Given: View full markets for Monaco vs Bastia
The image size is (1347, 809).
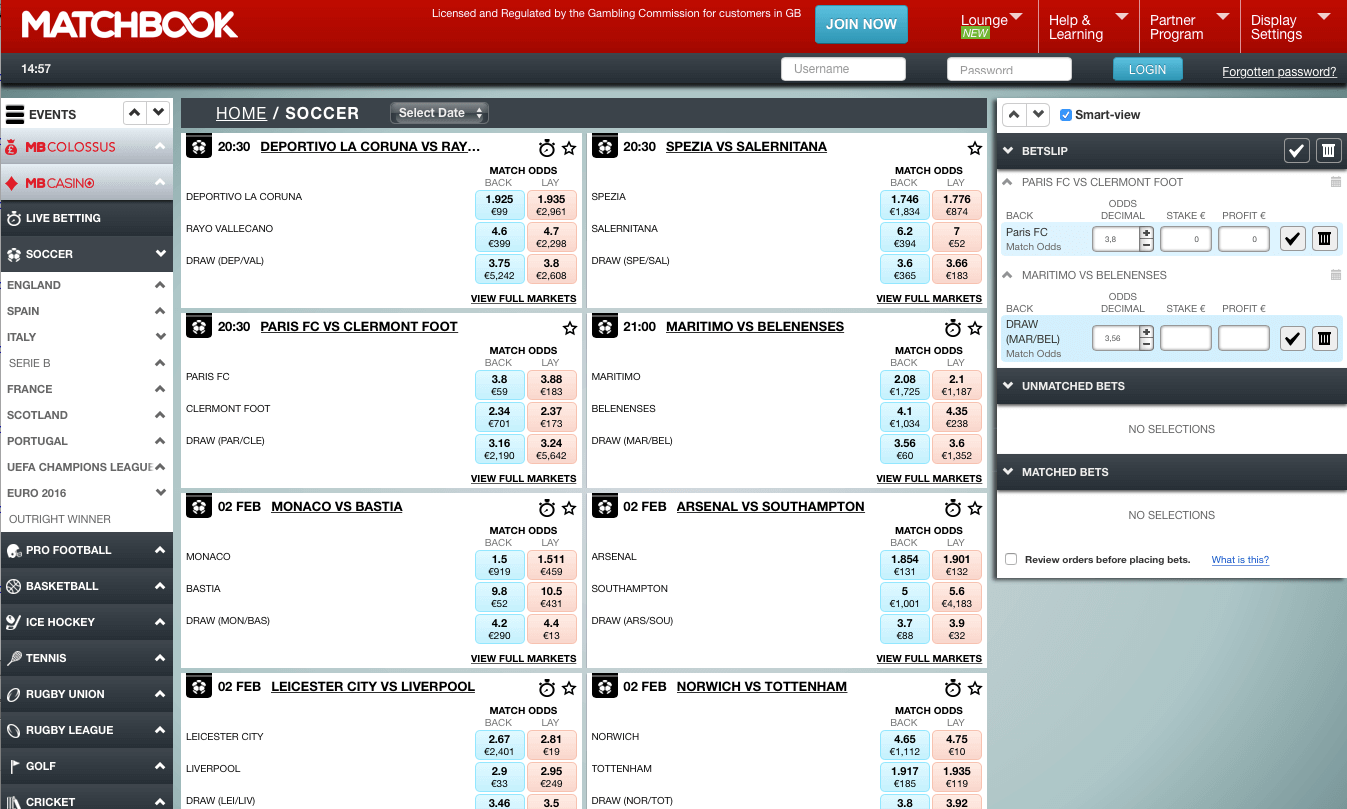Looking at the screenshot, I should (523, 658).
